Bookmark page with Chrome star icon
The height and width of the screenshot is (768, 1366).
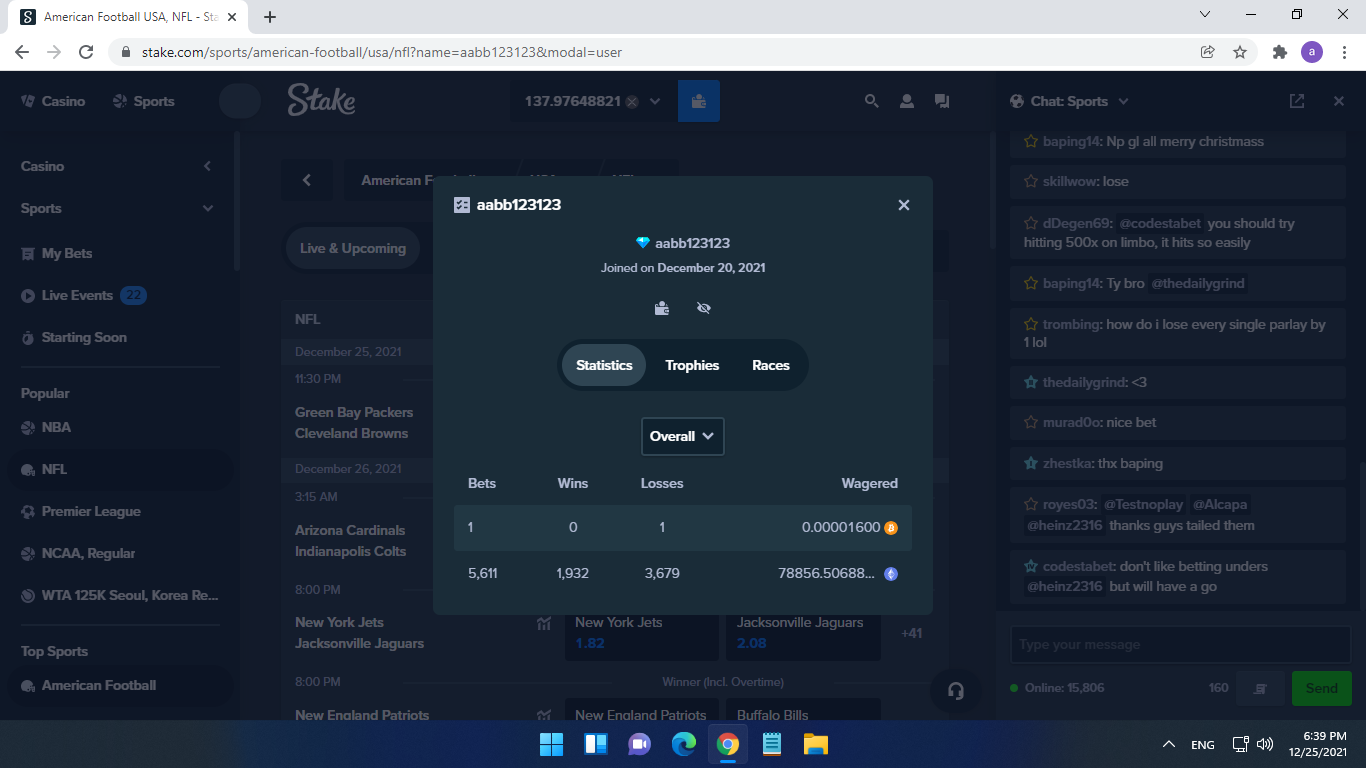point(1240,52)
